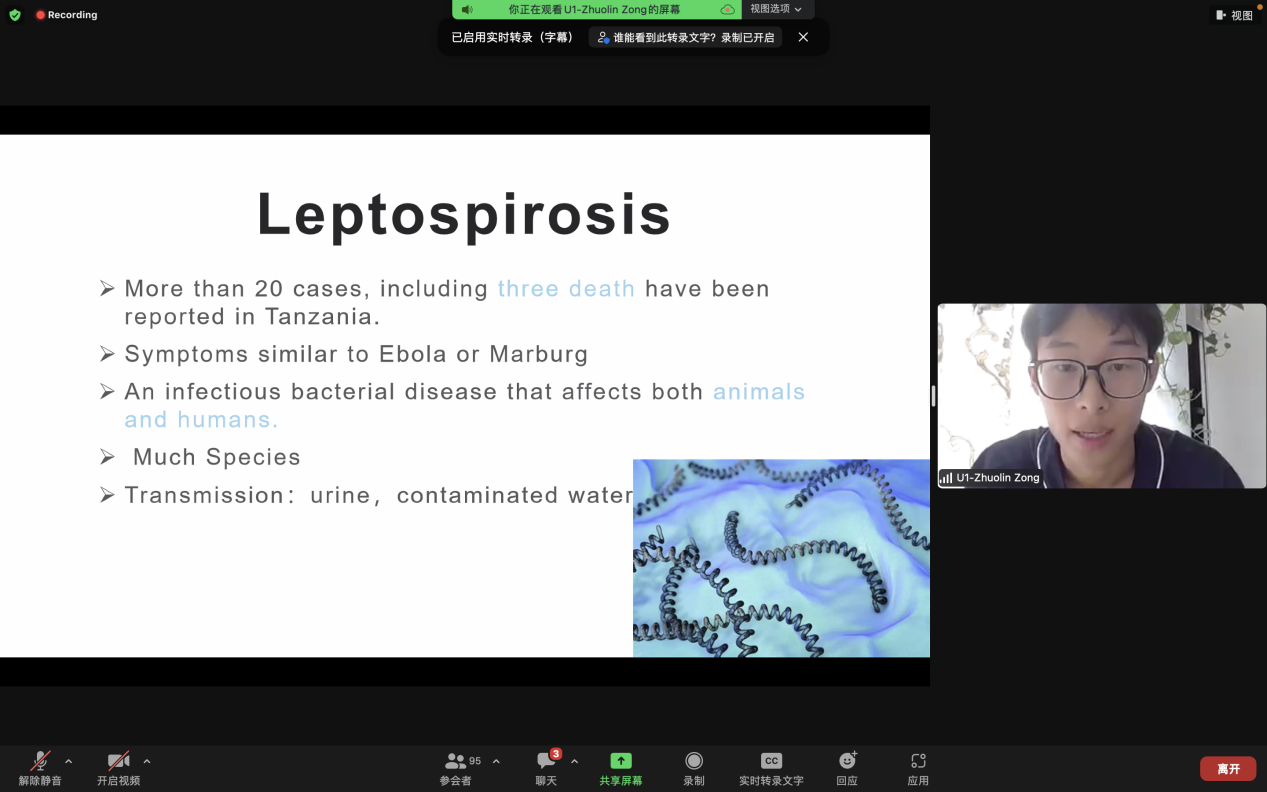The width and height of the screenshot is (1267, 792).
Task: Click the red Leave meeting button
Action: pos(1228,769)
